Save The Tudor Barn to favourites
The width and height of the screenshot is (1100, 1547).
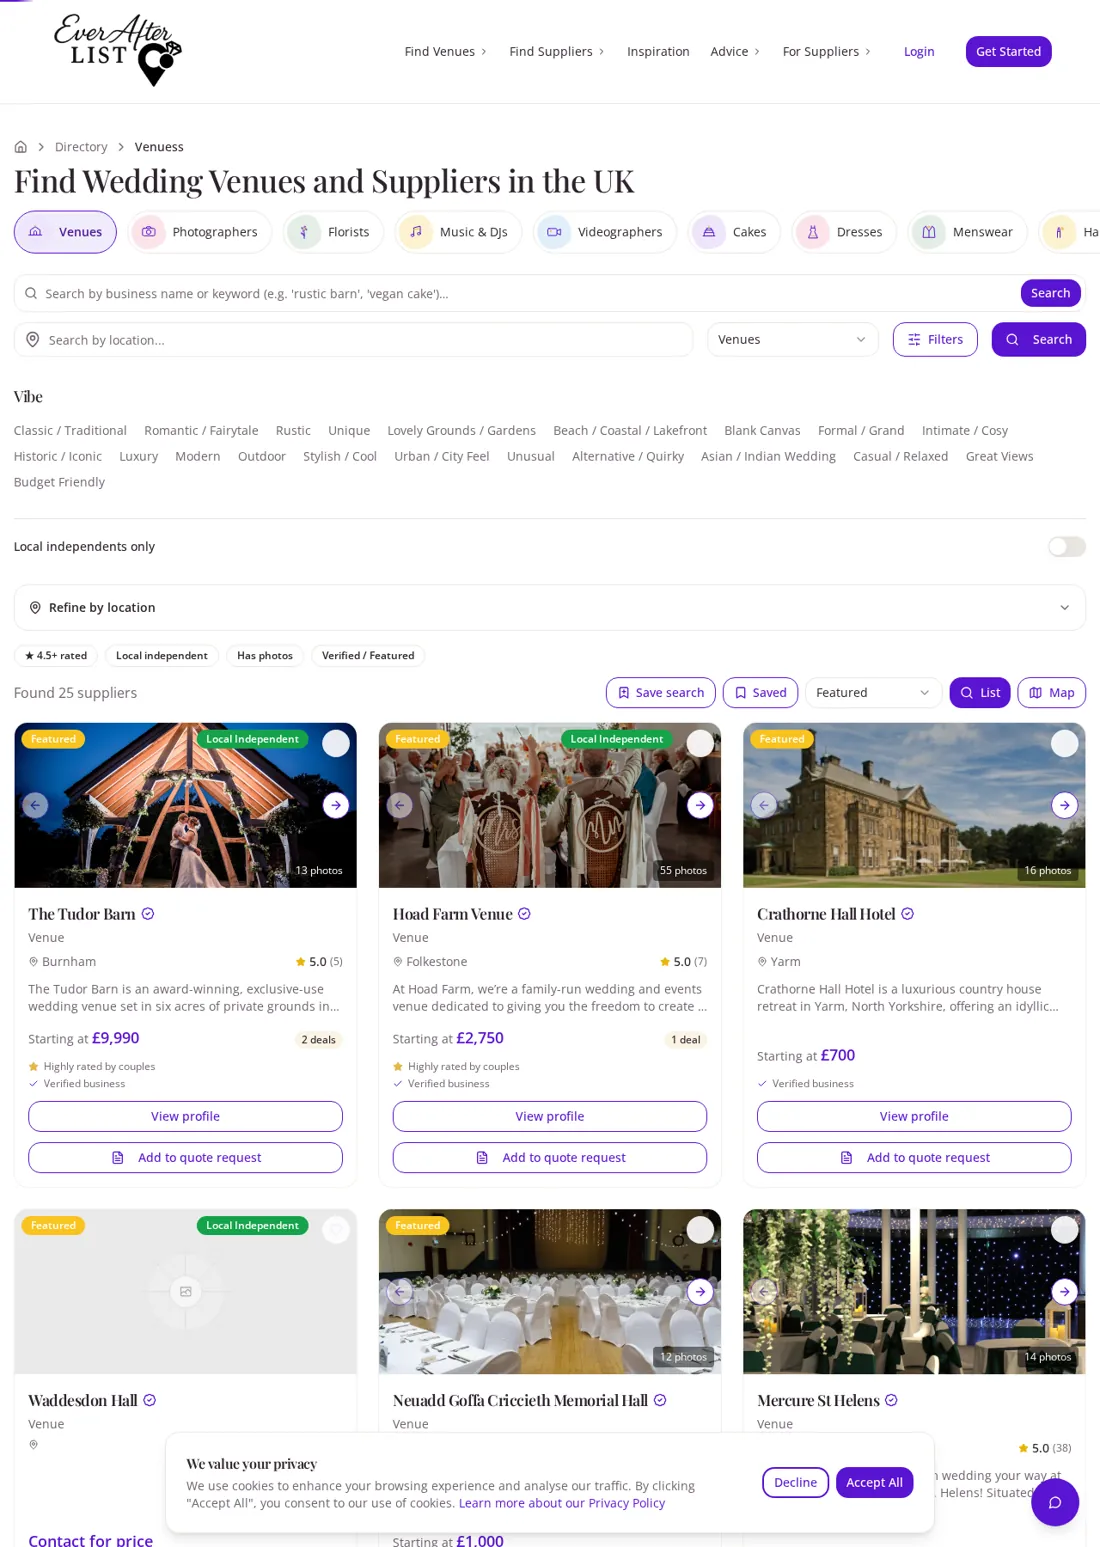click(336, 743)
